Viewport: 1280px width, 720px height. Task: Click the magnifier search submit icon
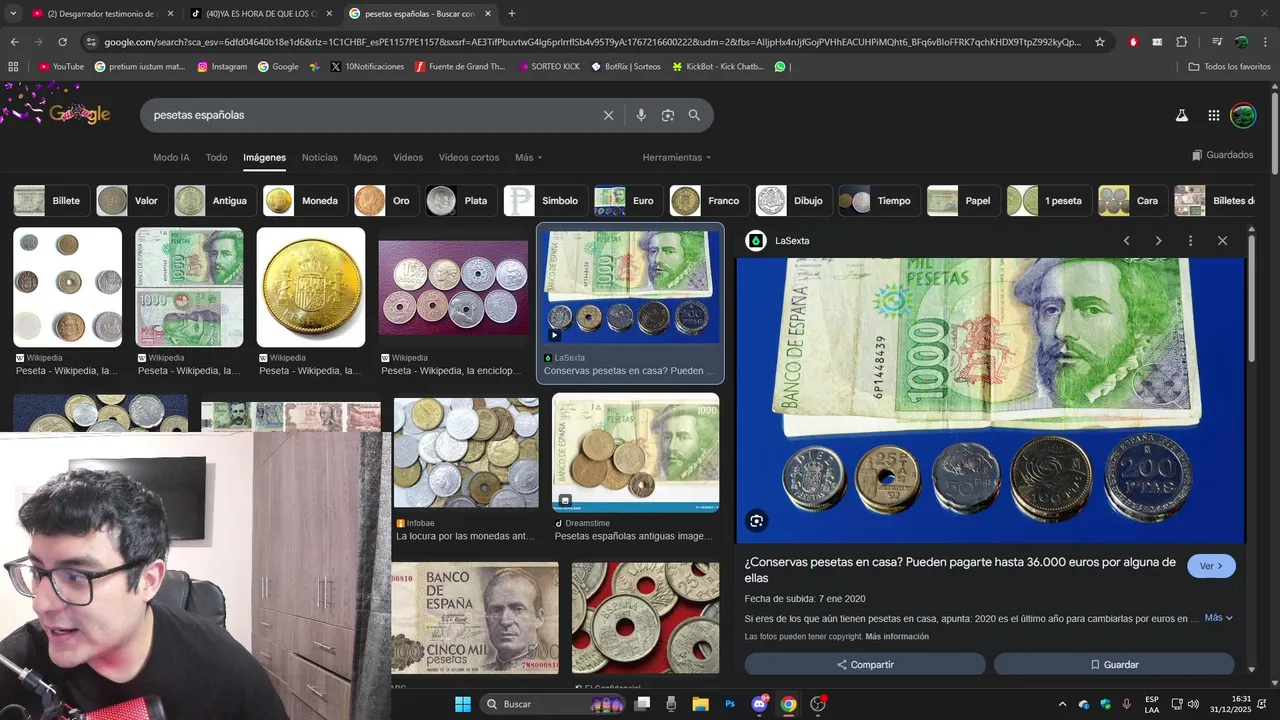pos(694,115)
